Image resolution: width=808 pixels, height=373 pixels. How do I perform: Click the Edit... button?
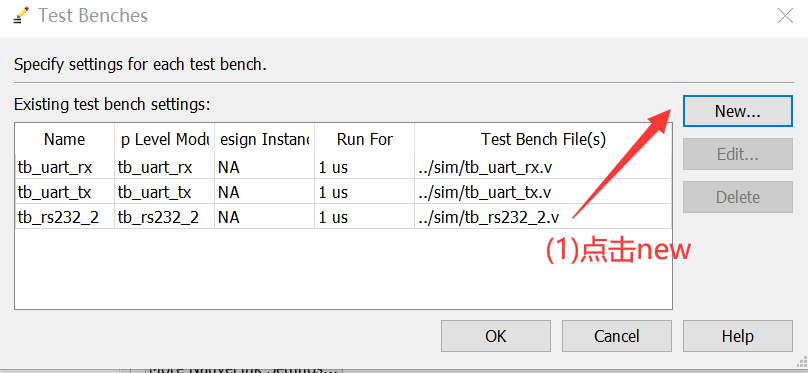pos(737,154)
